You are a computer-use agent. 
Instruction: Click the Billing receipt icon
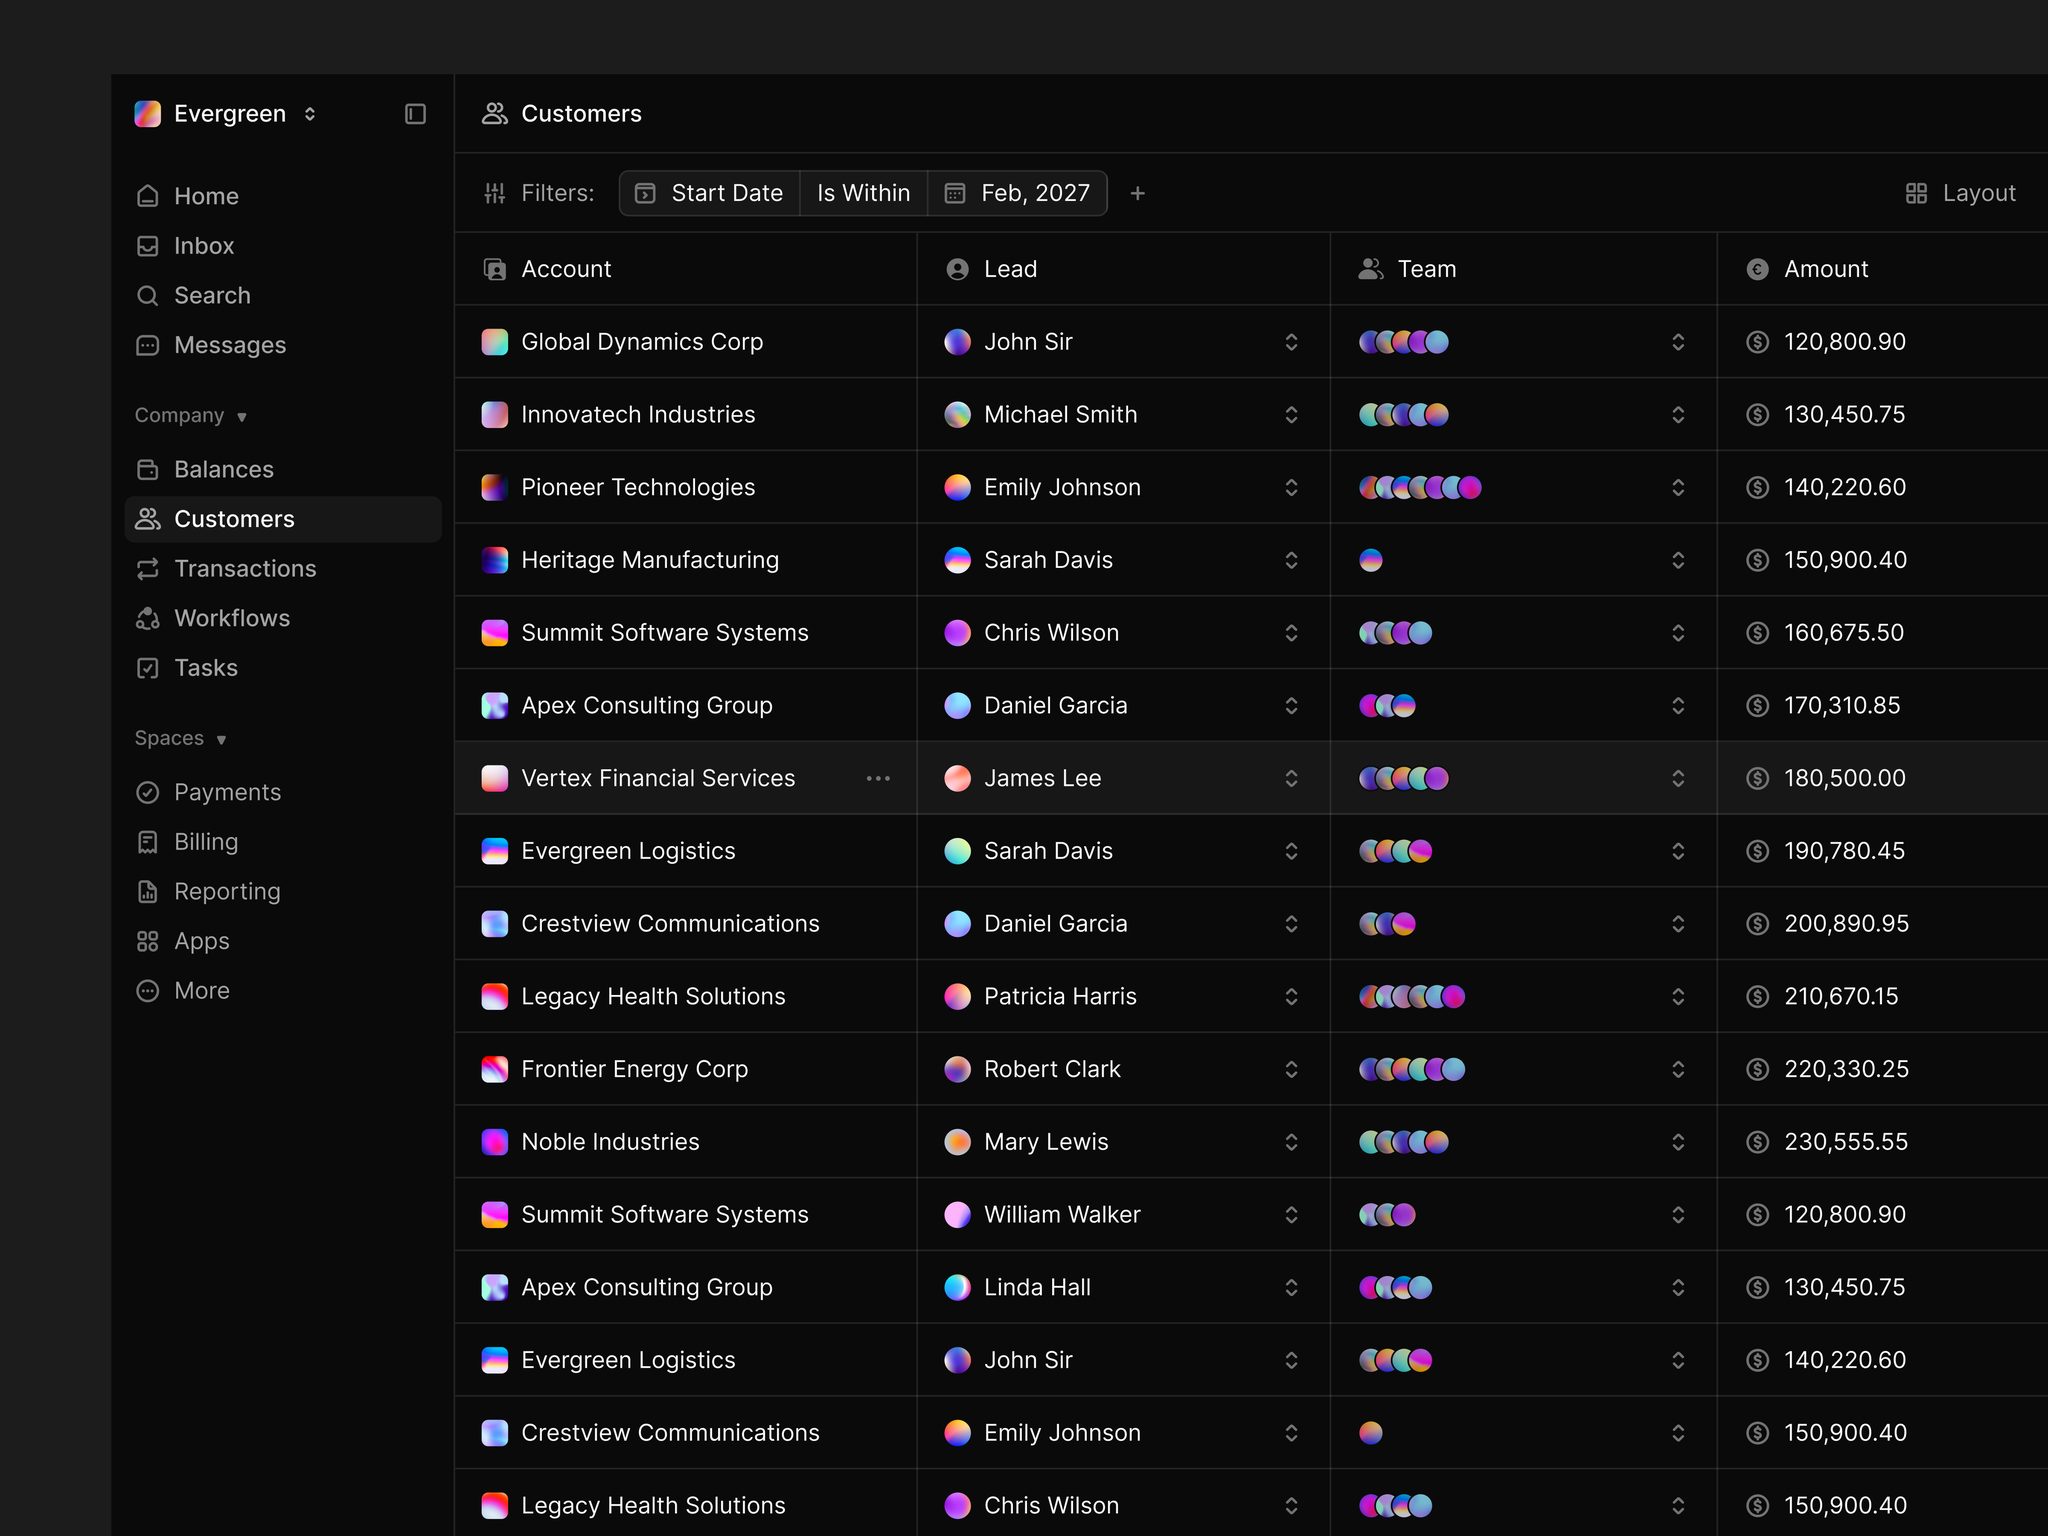(148, 842)
